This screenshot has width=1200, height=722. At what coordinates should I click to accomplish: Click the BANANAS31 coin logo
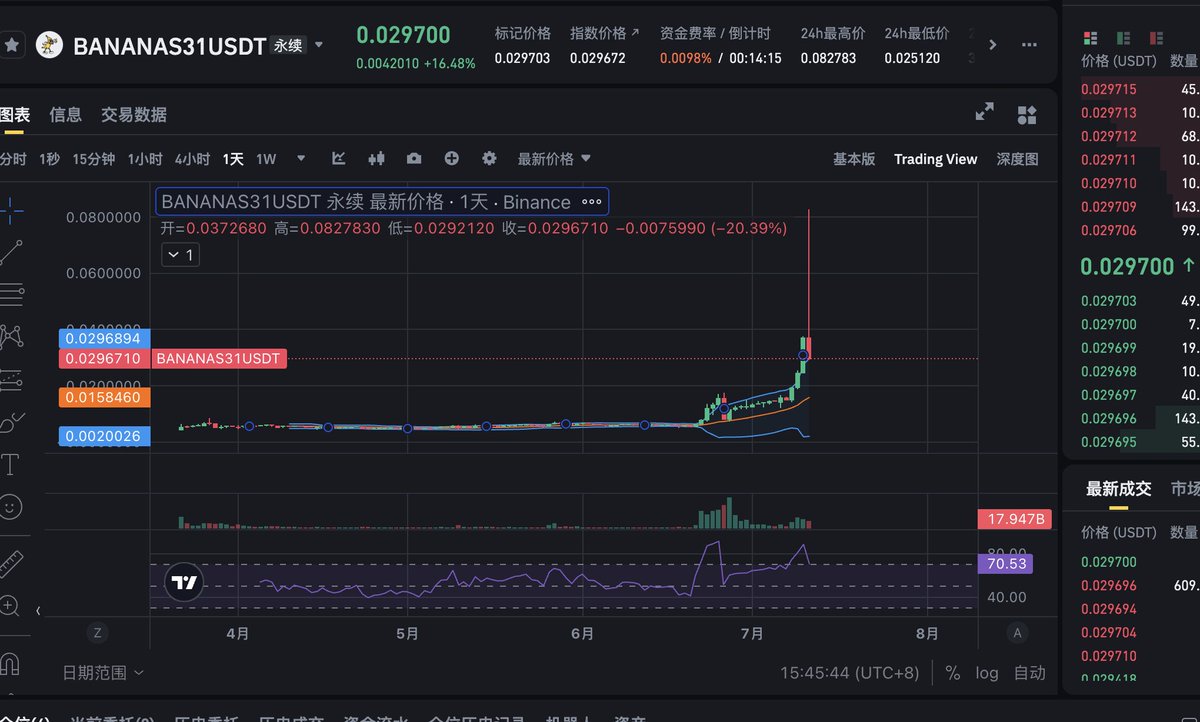[49, 45]
